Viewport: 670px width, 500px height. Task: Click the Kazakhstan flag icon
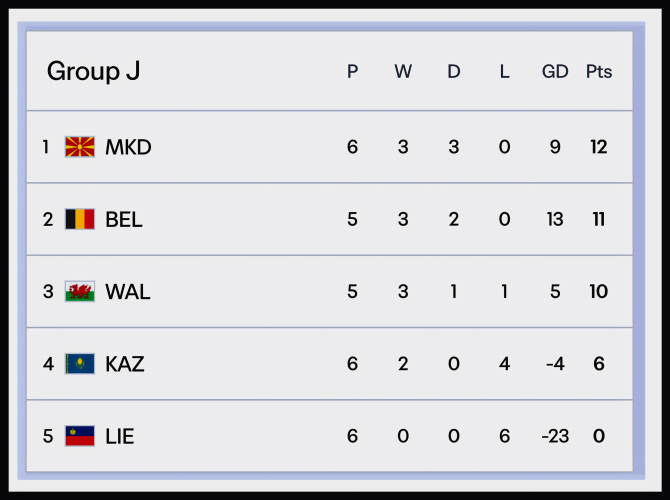coord(80,364)
